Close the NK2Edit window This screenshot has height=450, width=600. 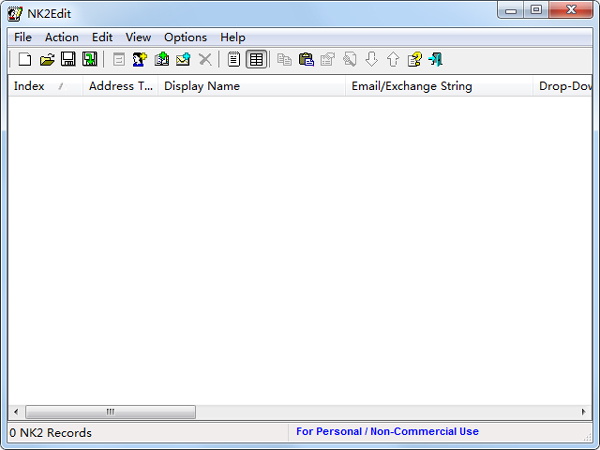click(x=571, y=10)
